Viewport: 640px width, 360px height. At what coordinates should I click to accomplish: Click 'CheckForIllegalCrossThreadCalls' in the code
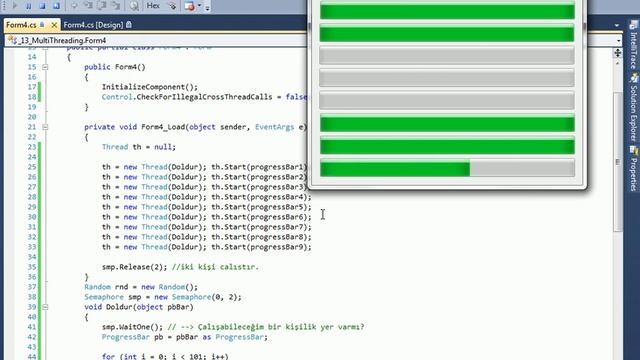(204, 97)
